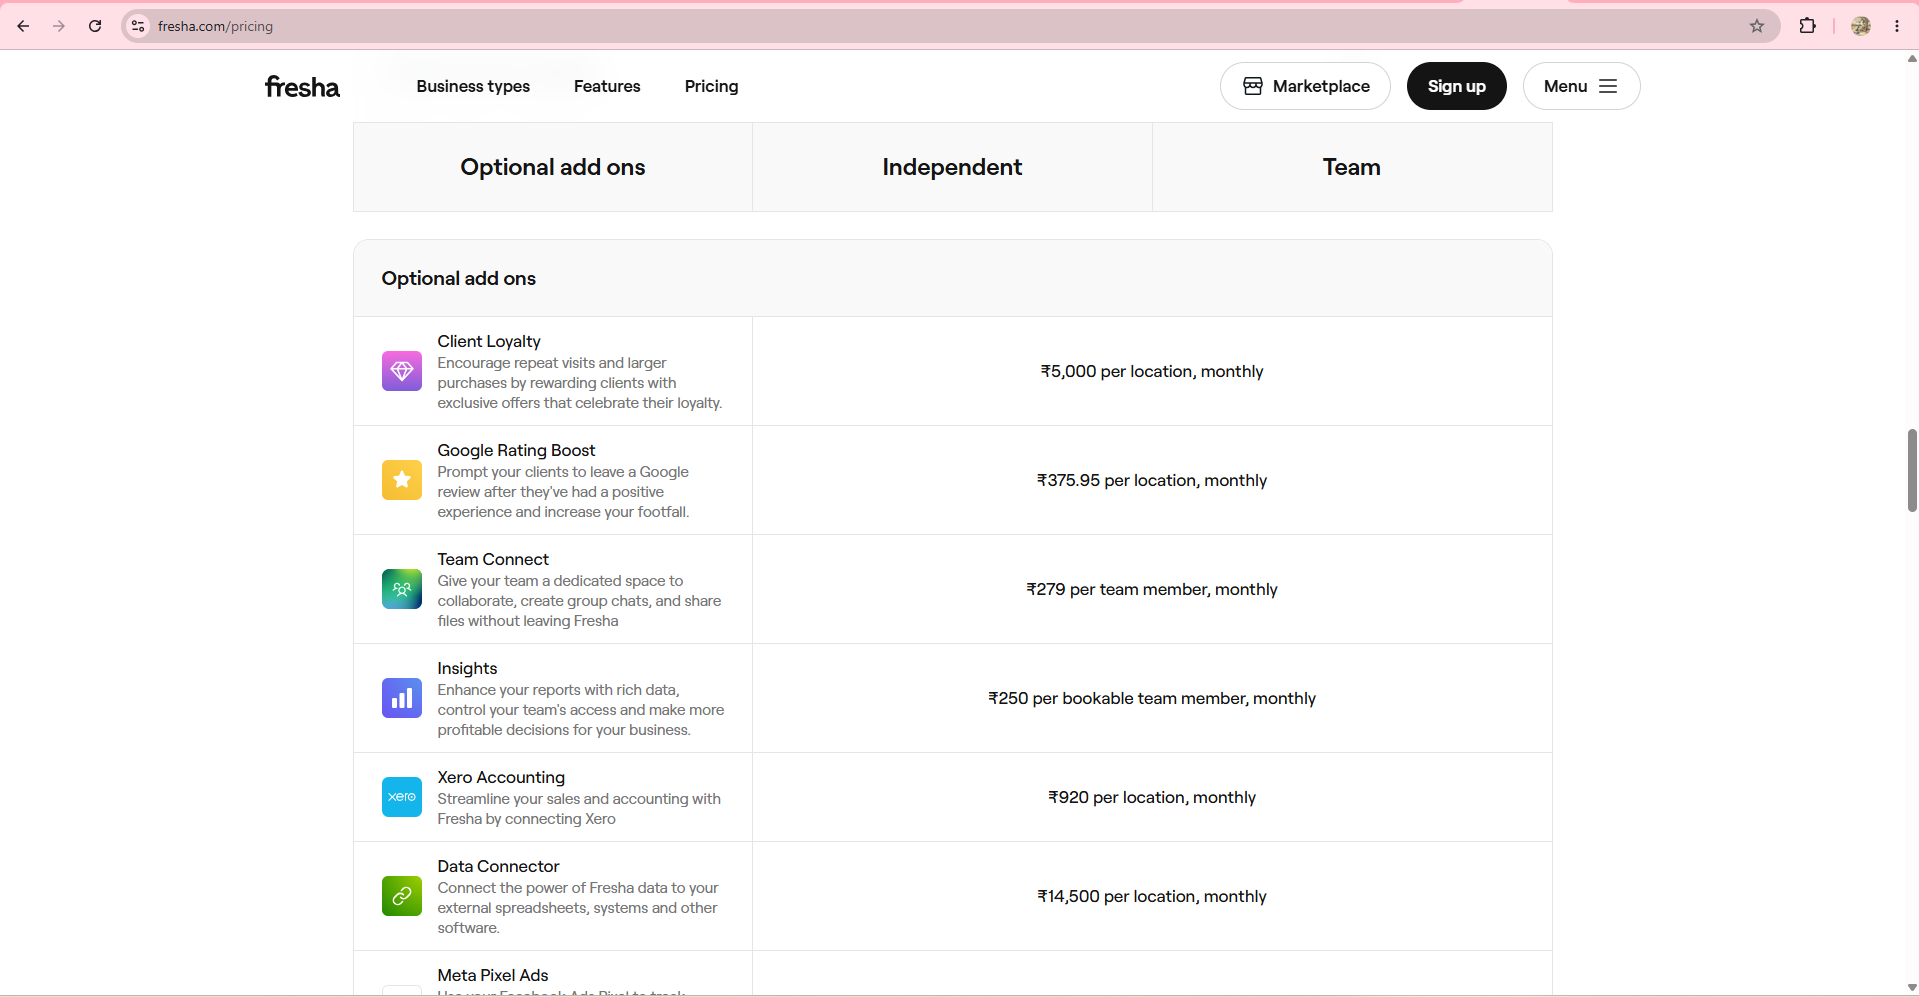Open the Features menu
The height and width of the screenshot is (997, 1919).
(607, 86)
